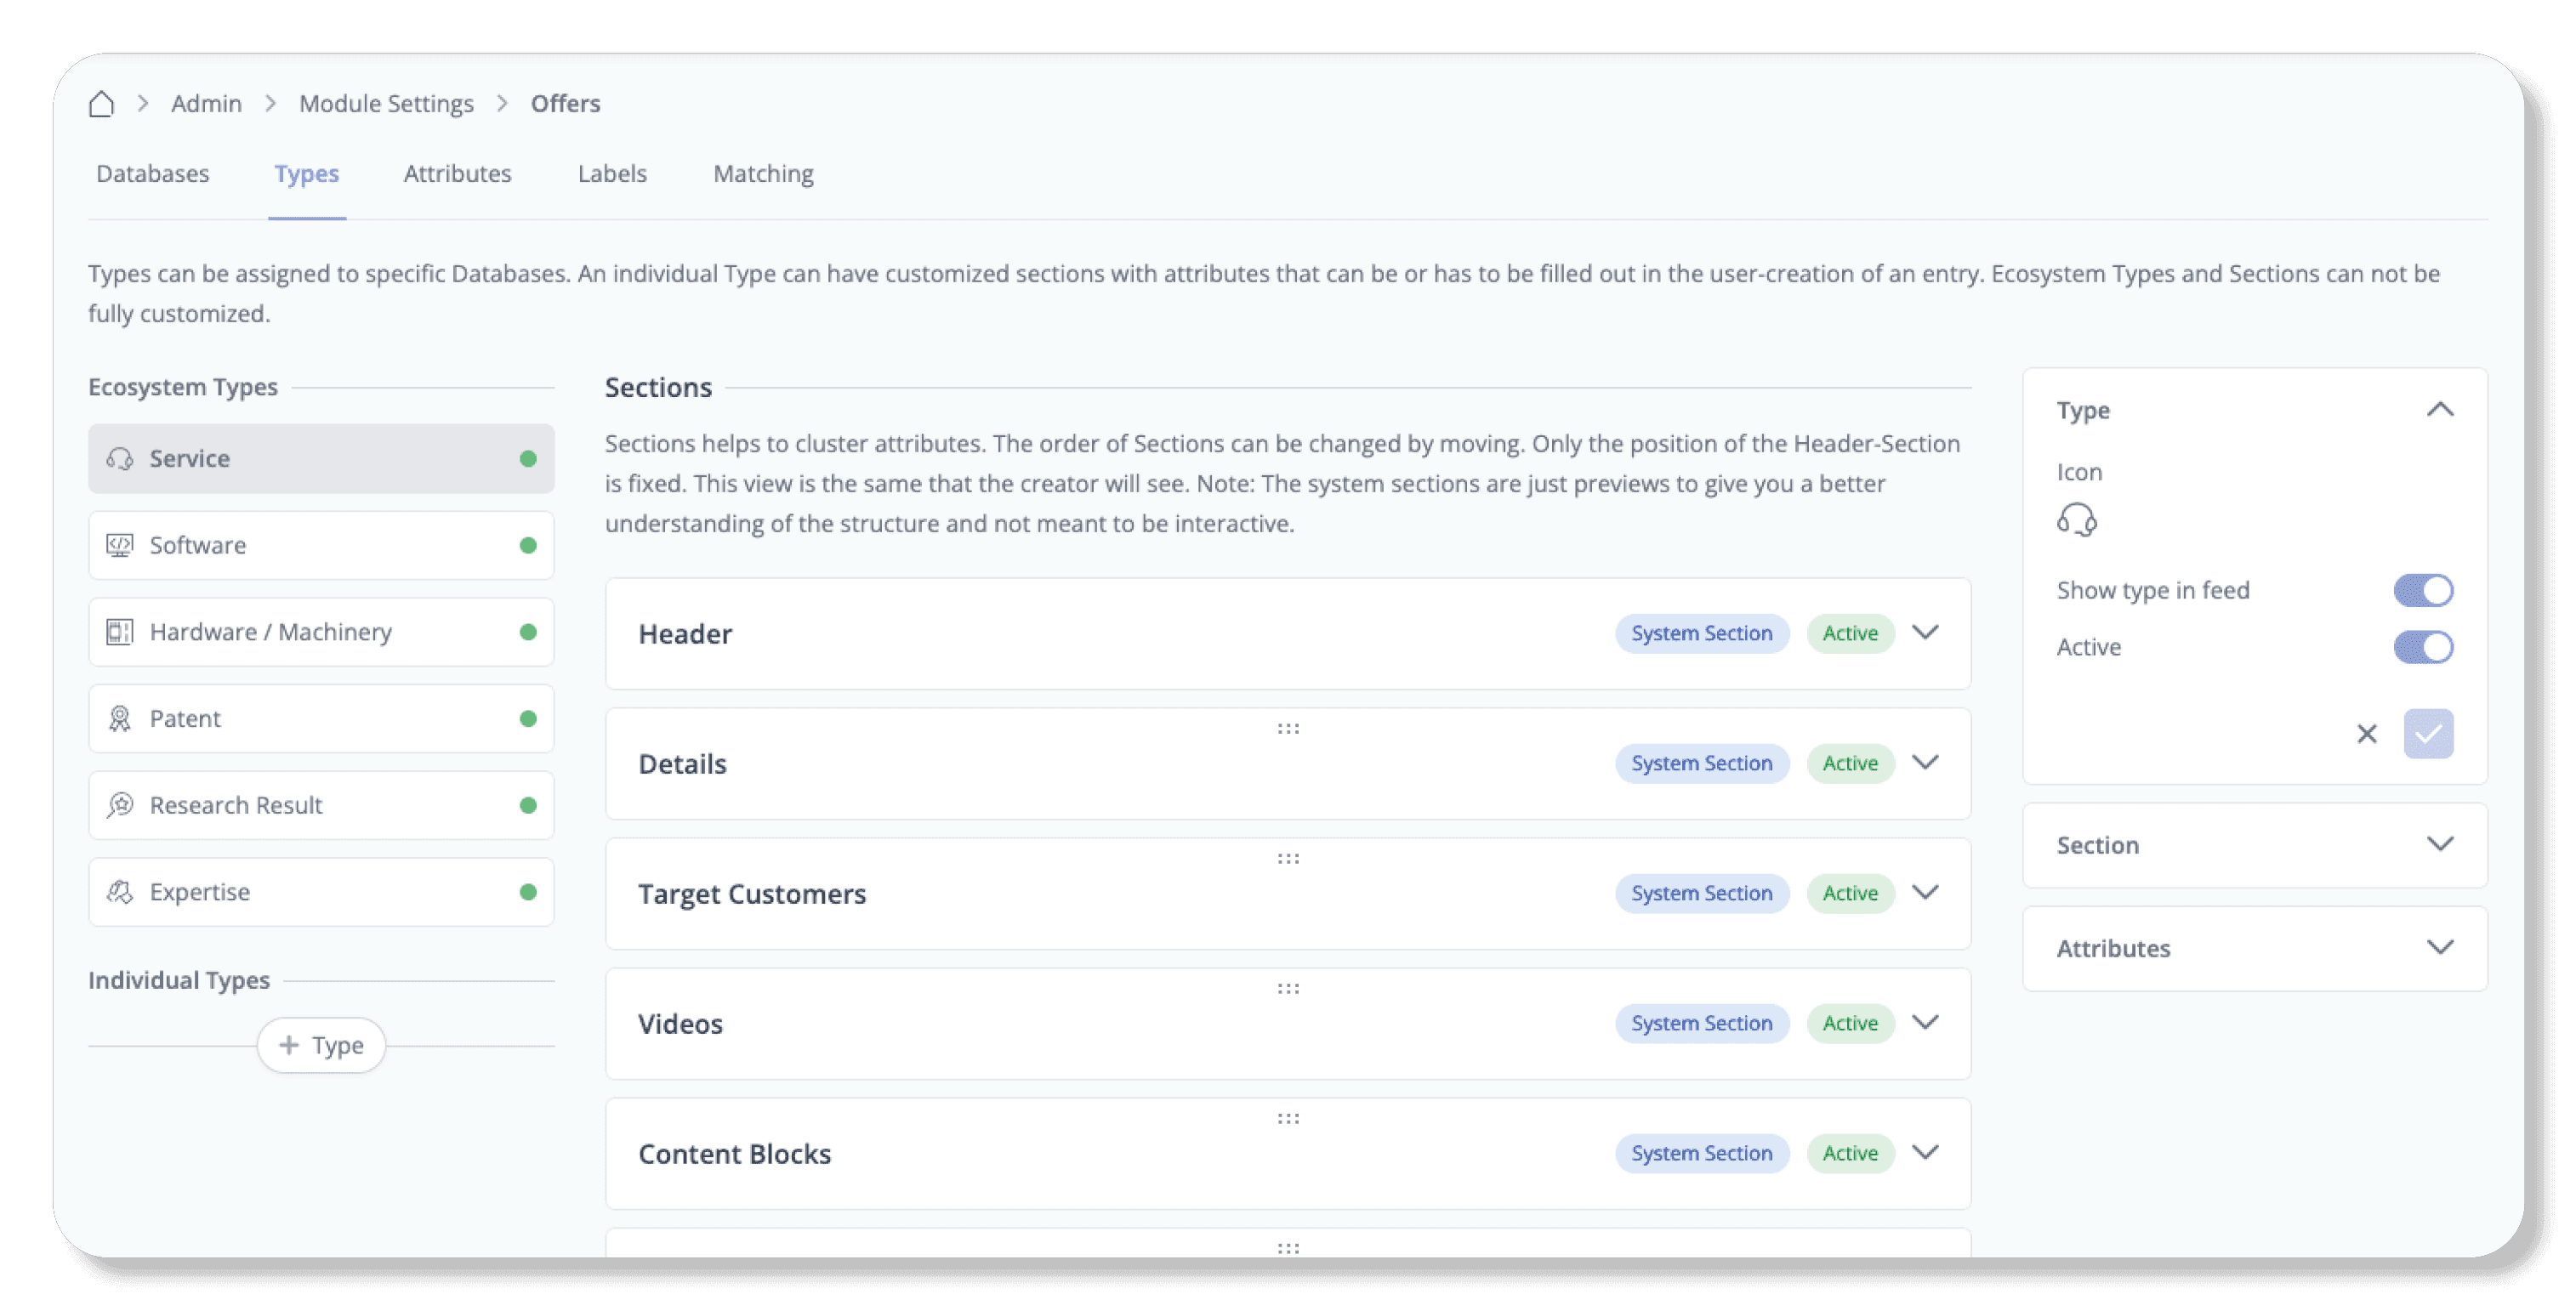Click the headset icon under Icon

pyautogui.click(x=2076, y=520)
